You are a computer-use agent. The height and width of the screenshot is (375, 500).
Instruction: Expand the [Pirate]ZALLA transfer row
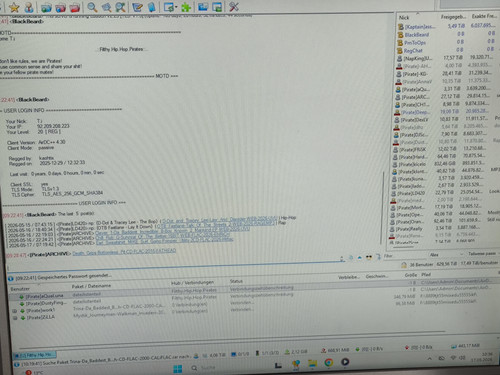[15, 318]
